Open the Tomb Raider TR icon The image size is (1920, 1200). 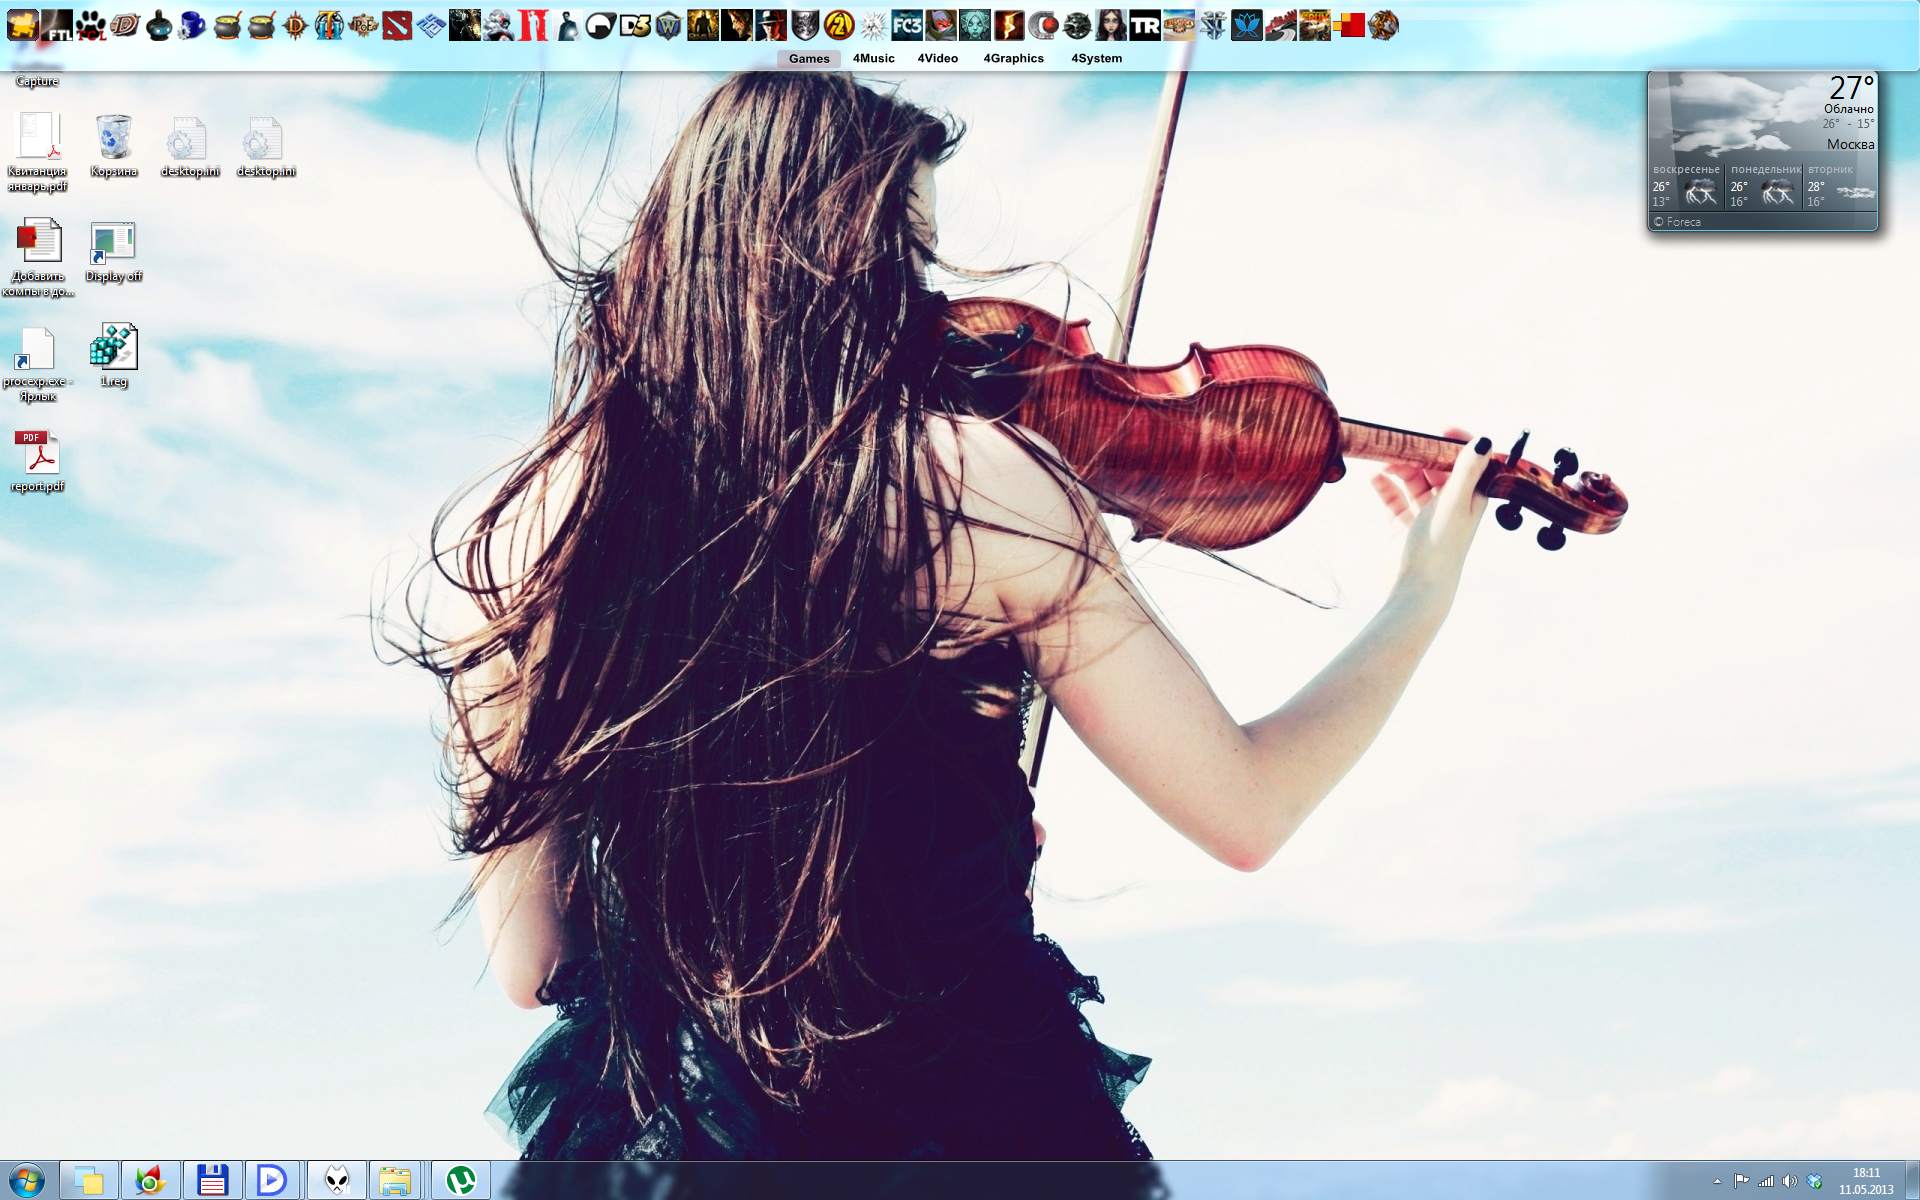pyautogui.click(x=1145, y=25)
